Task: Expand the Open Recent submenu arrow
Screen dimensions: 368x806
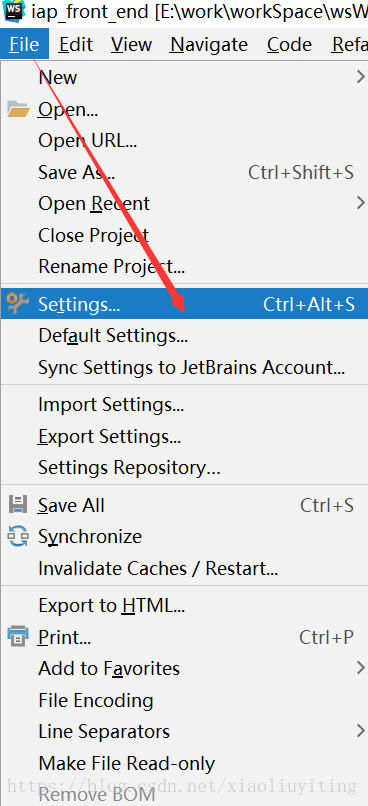Action: (x=361, y=203)
